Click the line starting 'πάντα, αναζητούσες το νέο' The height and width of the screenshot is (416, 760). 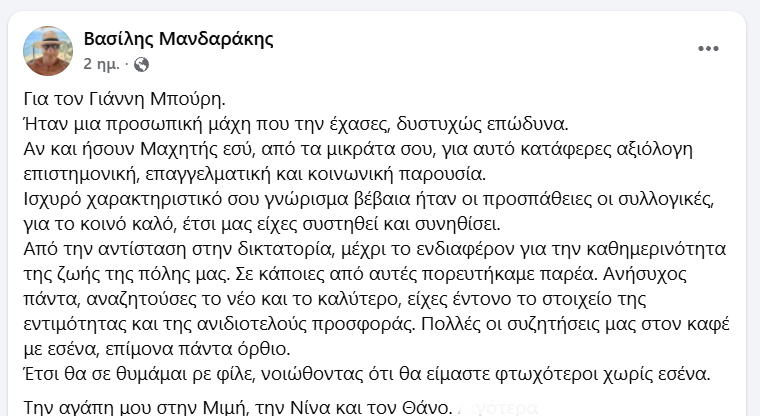[x=335, y=299]
